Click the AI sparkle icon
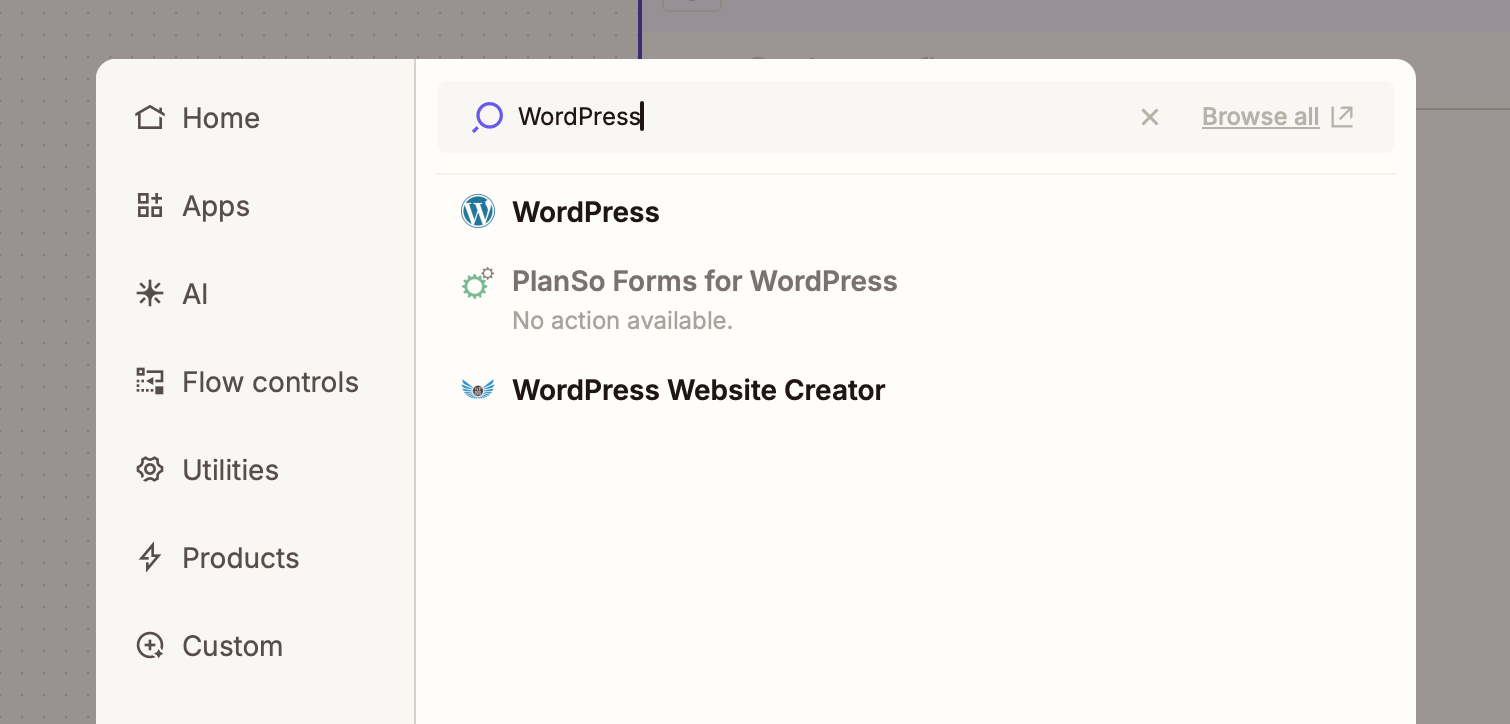Screen dimensions: 1510x724 [150, 294]
